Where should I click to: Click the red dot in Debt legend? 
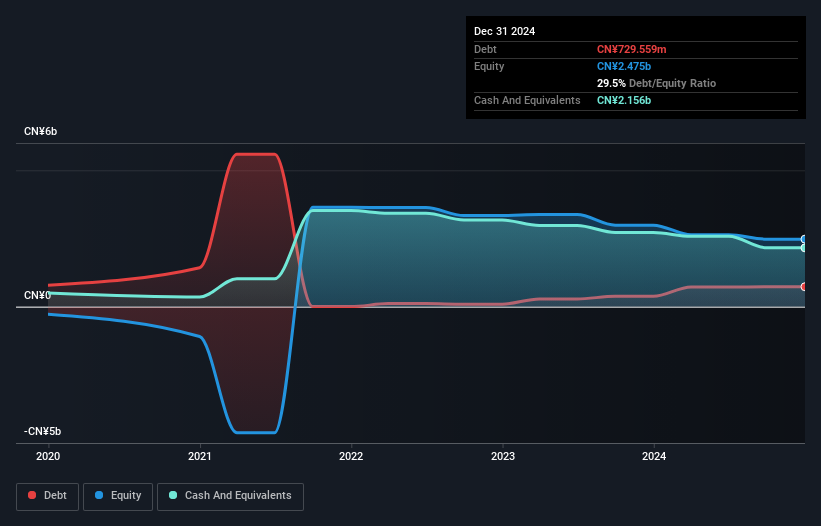pyautogui.click(x=32, y=495)
